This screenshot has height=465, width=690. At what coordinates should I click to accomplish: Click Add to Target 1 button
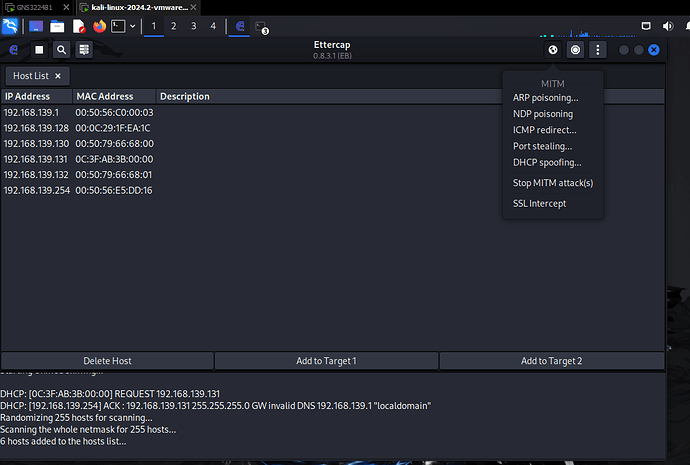[x=326, y=361]
